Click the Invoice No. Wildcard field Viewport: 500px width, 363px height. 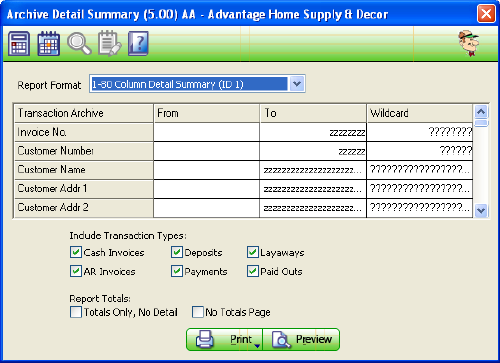pyautogui.click(x=420, y=132)
